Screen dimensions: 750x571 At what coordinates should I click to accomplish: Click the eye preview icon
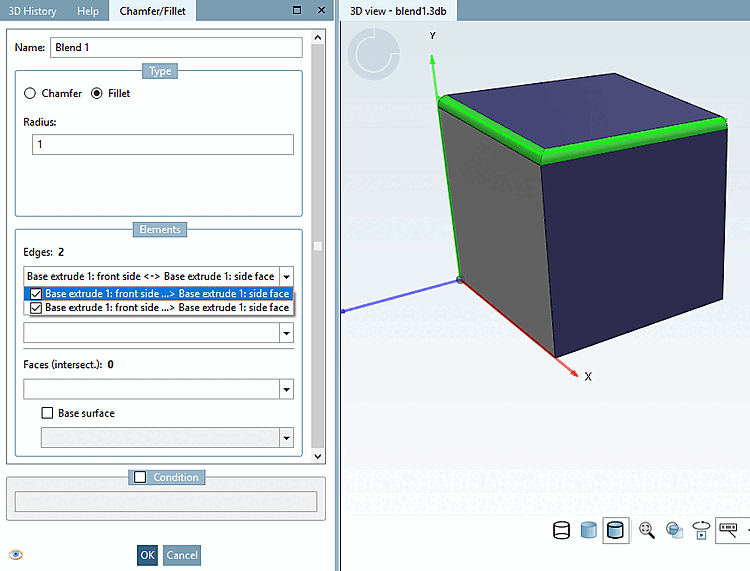coord(16,555)
